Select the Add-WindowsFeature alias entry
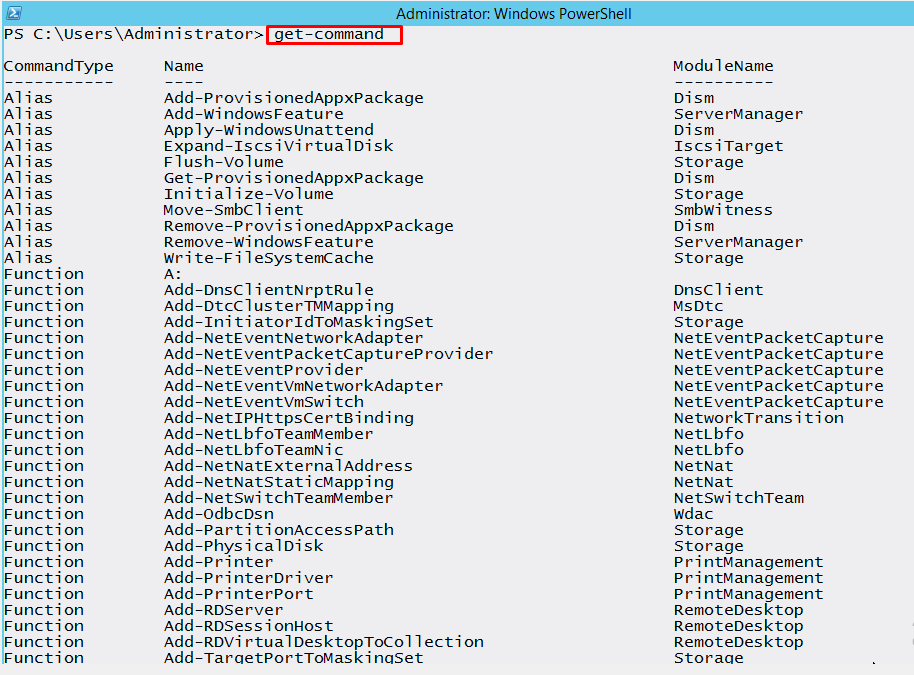 pos(252,113)
